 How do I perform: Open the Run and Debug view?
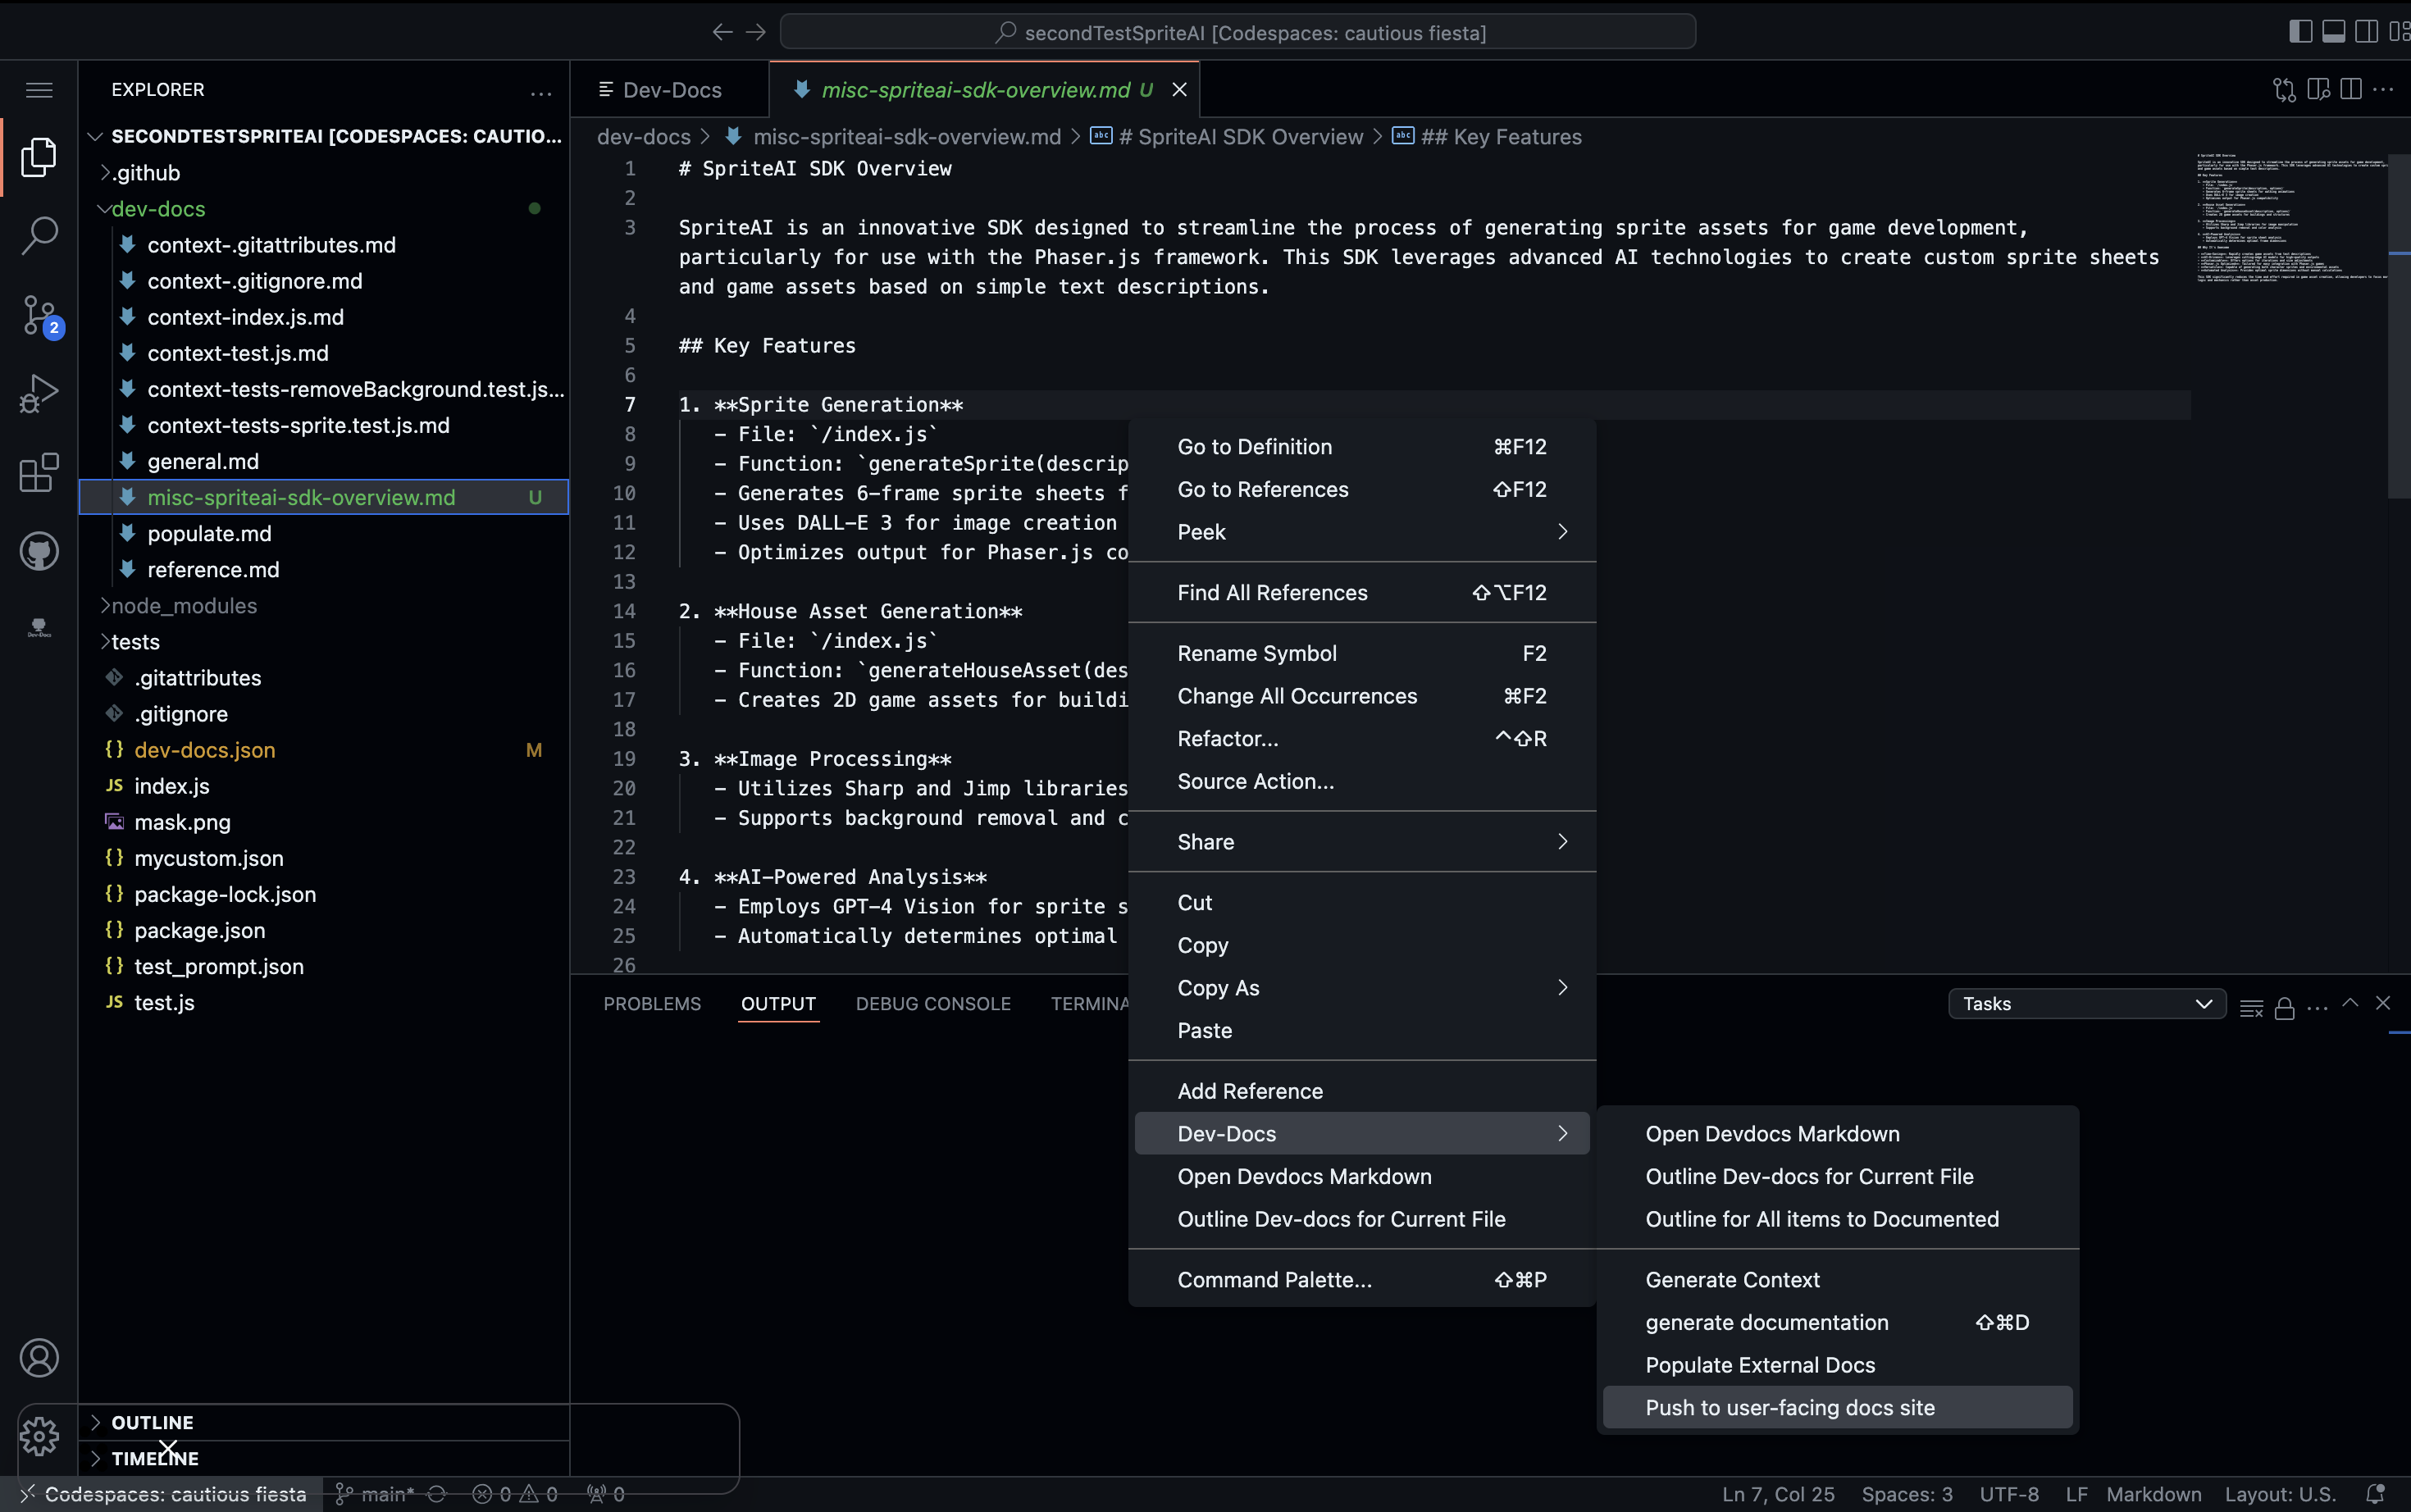click(39, 393)
